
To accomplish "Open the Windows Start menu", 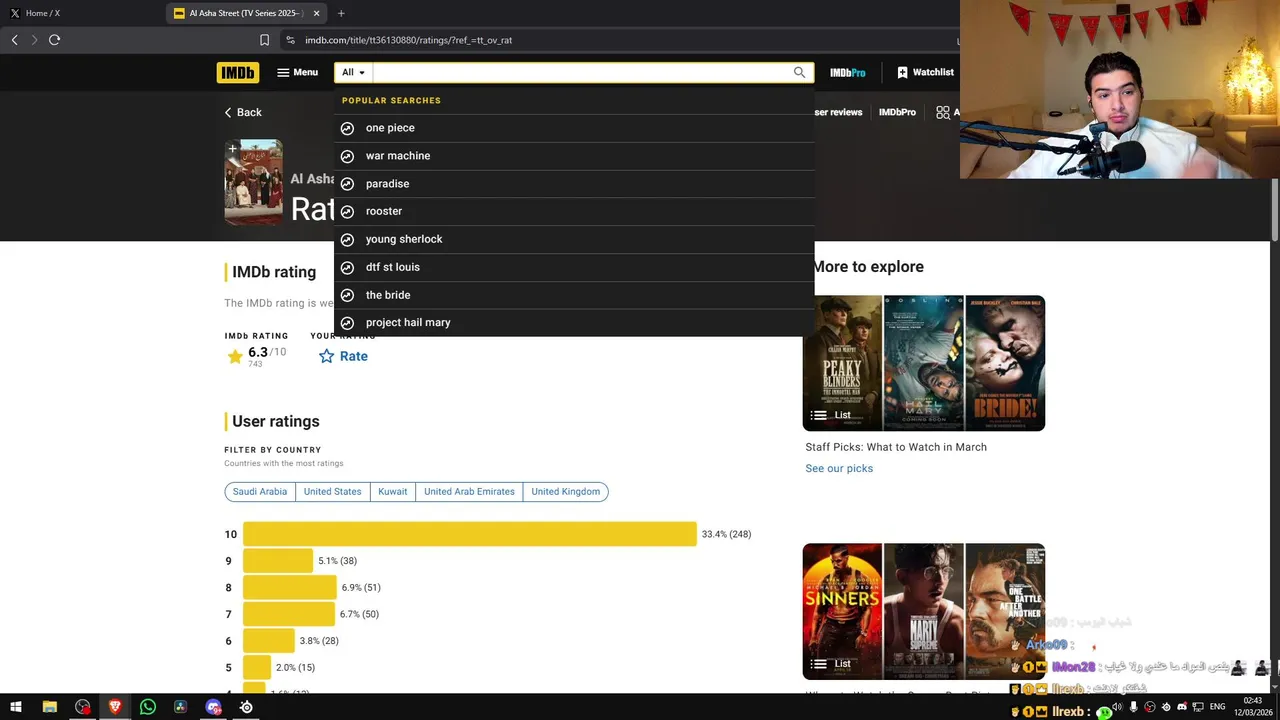I will 15,707.
